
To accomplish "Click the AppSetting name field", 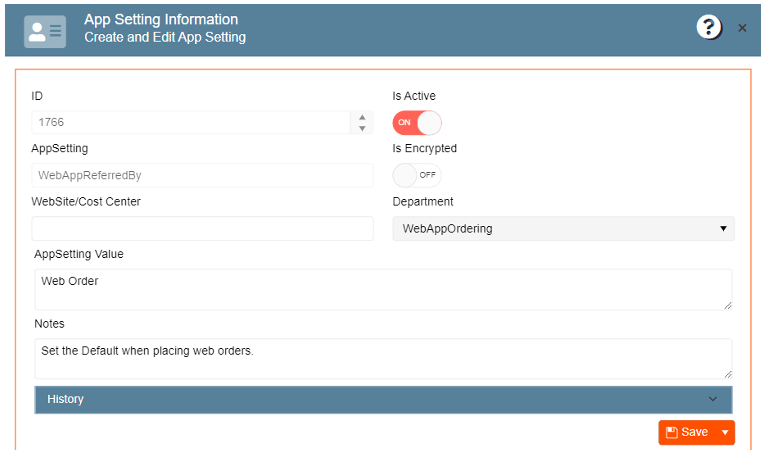I will click(202, 175).
